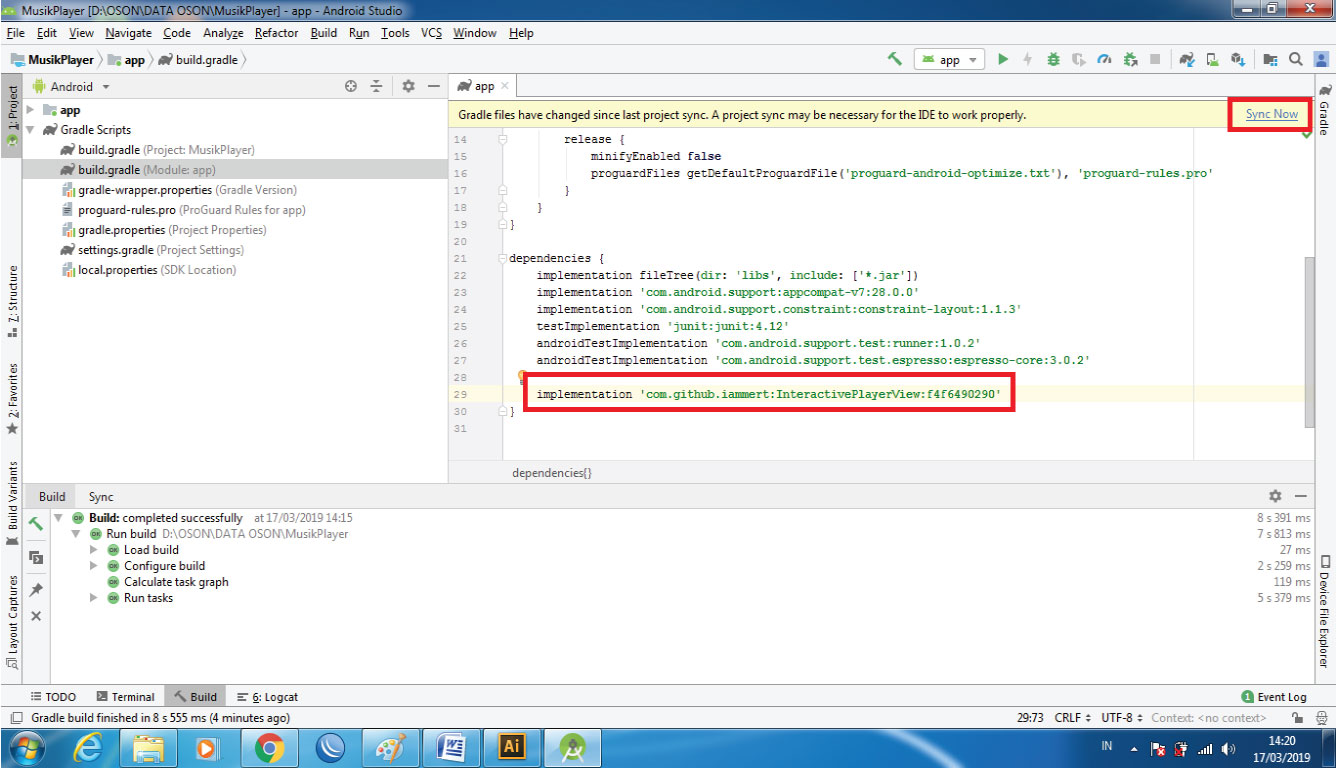Viewport: 1336px width, 768px height.
Task: Toggle the 1: Project side panel
Action: coord(12,115)
